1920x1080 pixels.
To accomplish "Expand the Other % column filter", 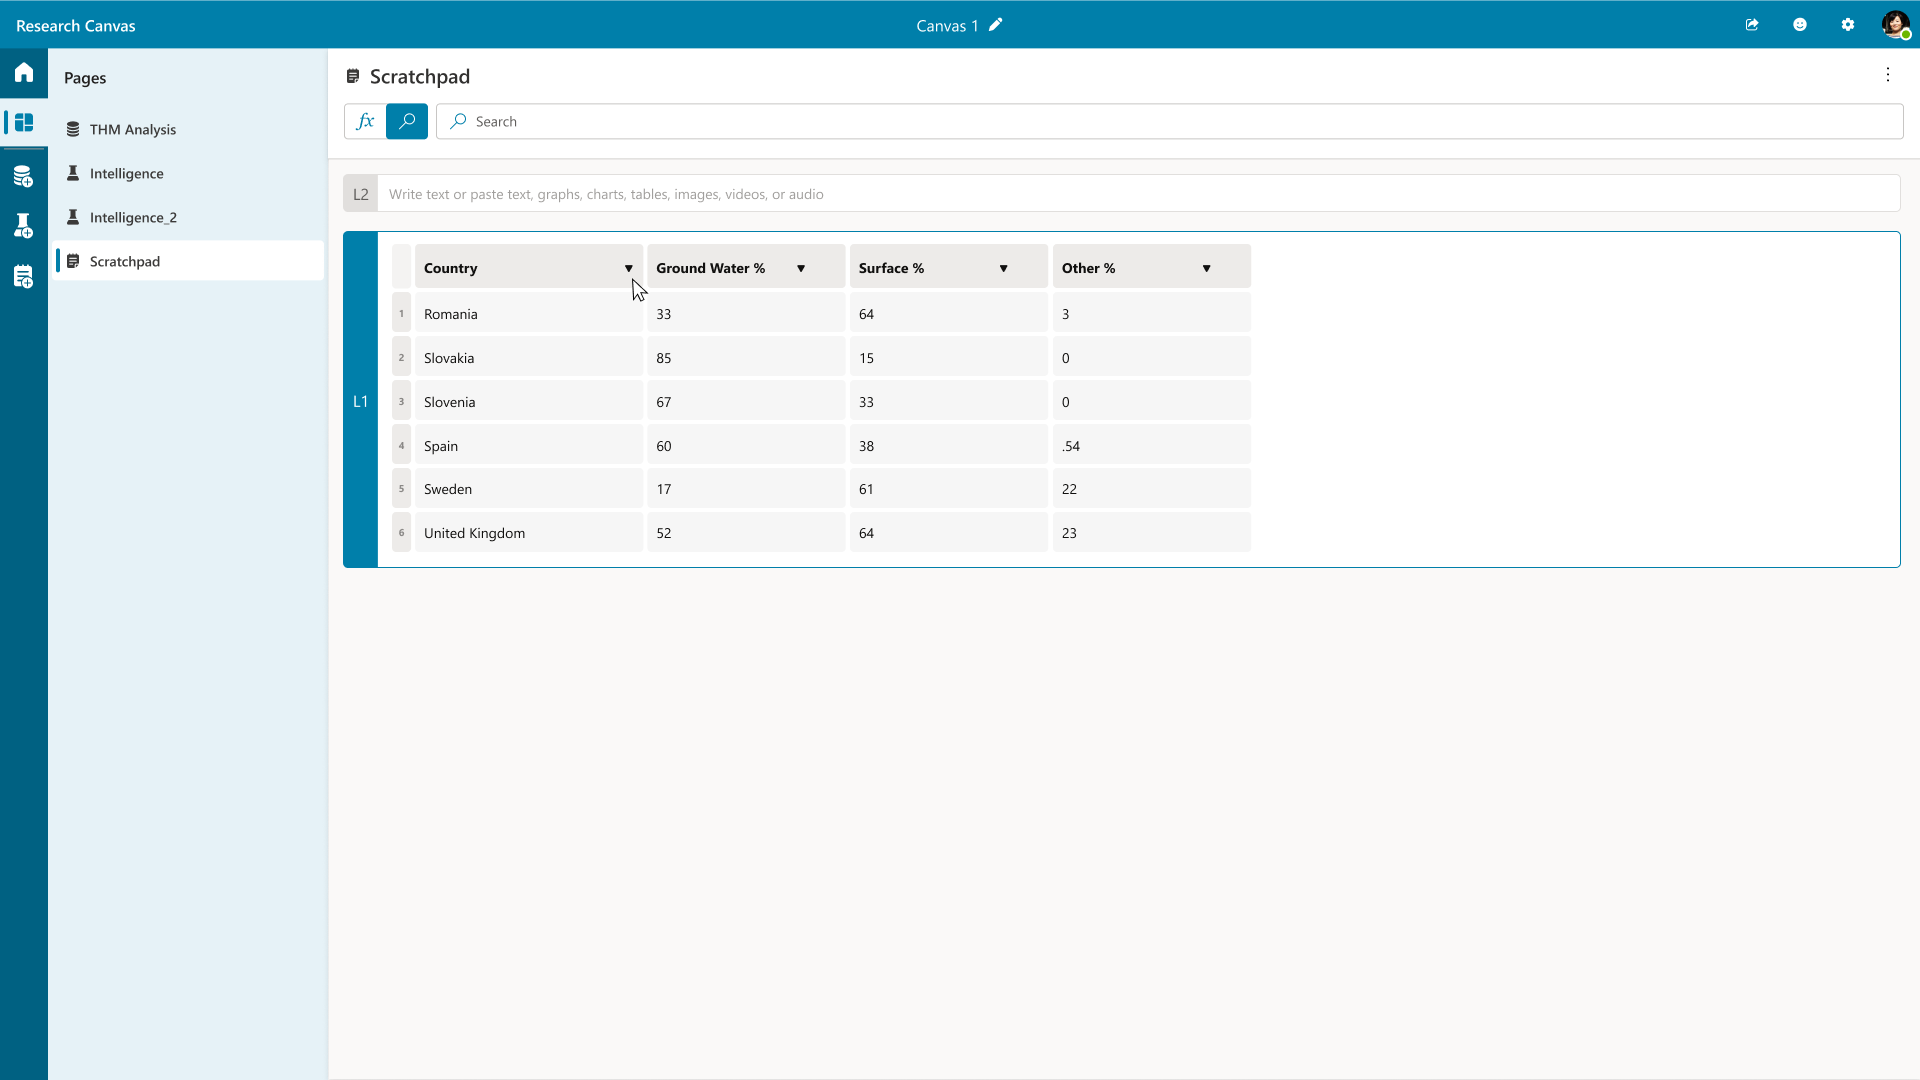I will [1207, 268].
